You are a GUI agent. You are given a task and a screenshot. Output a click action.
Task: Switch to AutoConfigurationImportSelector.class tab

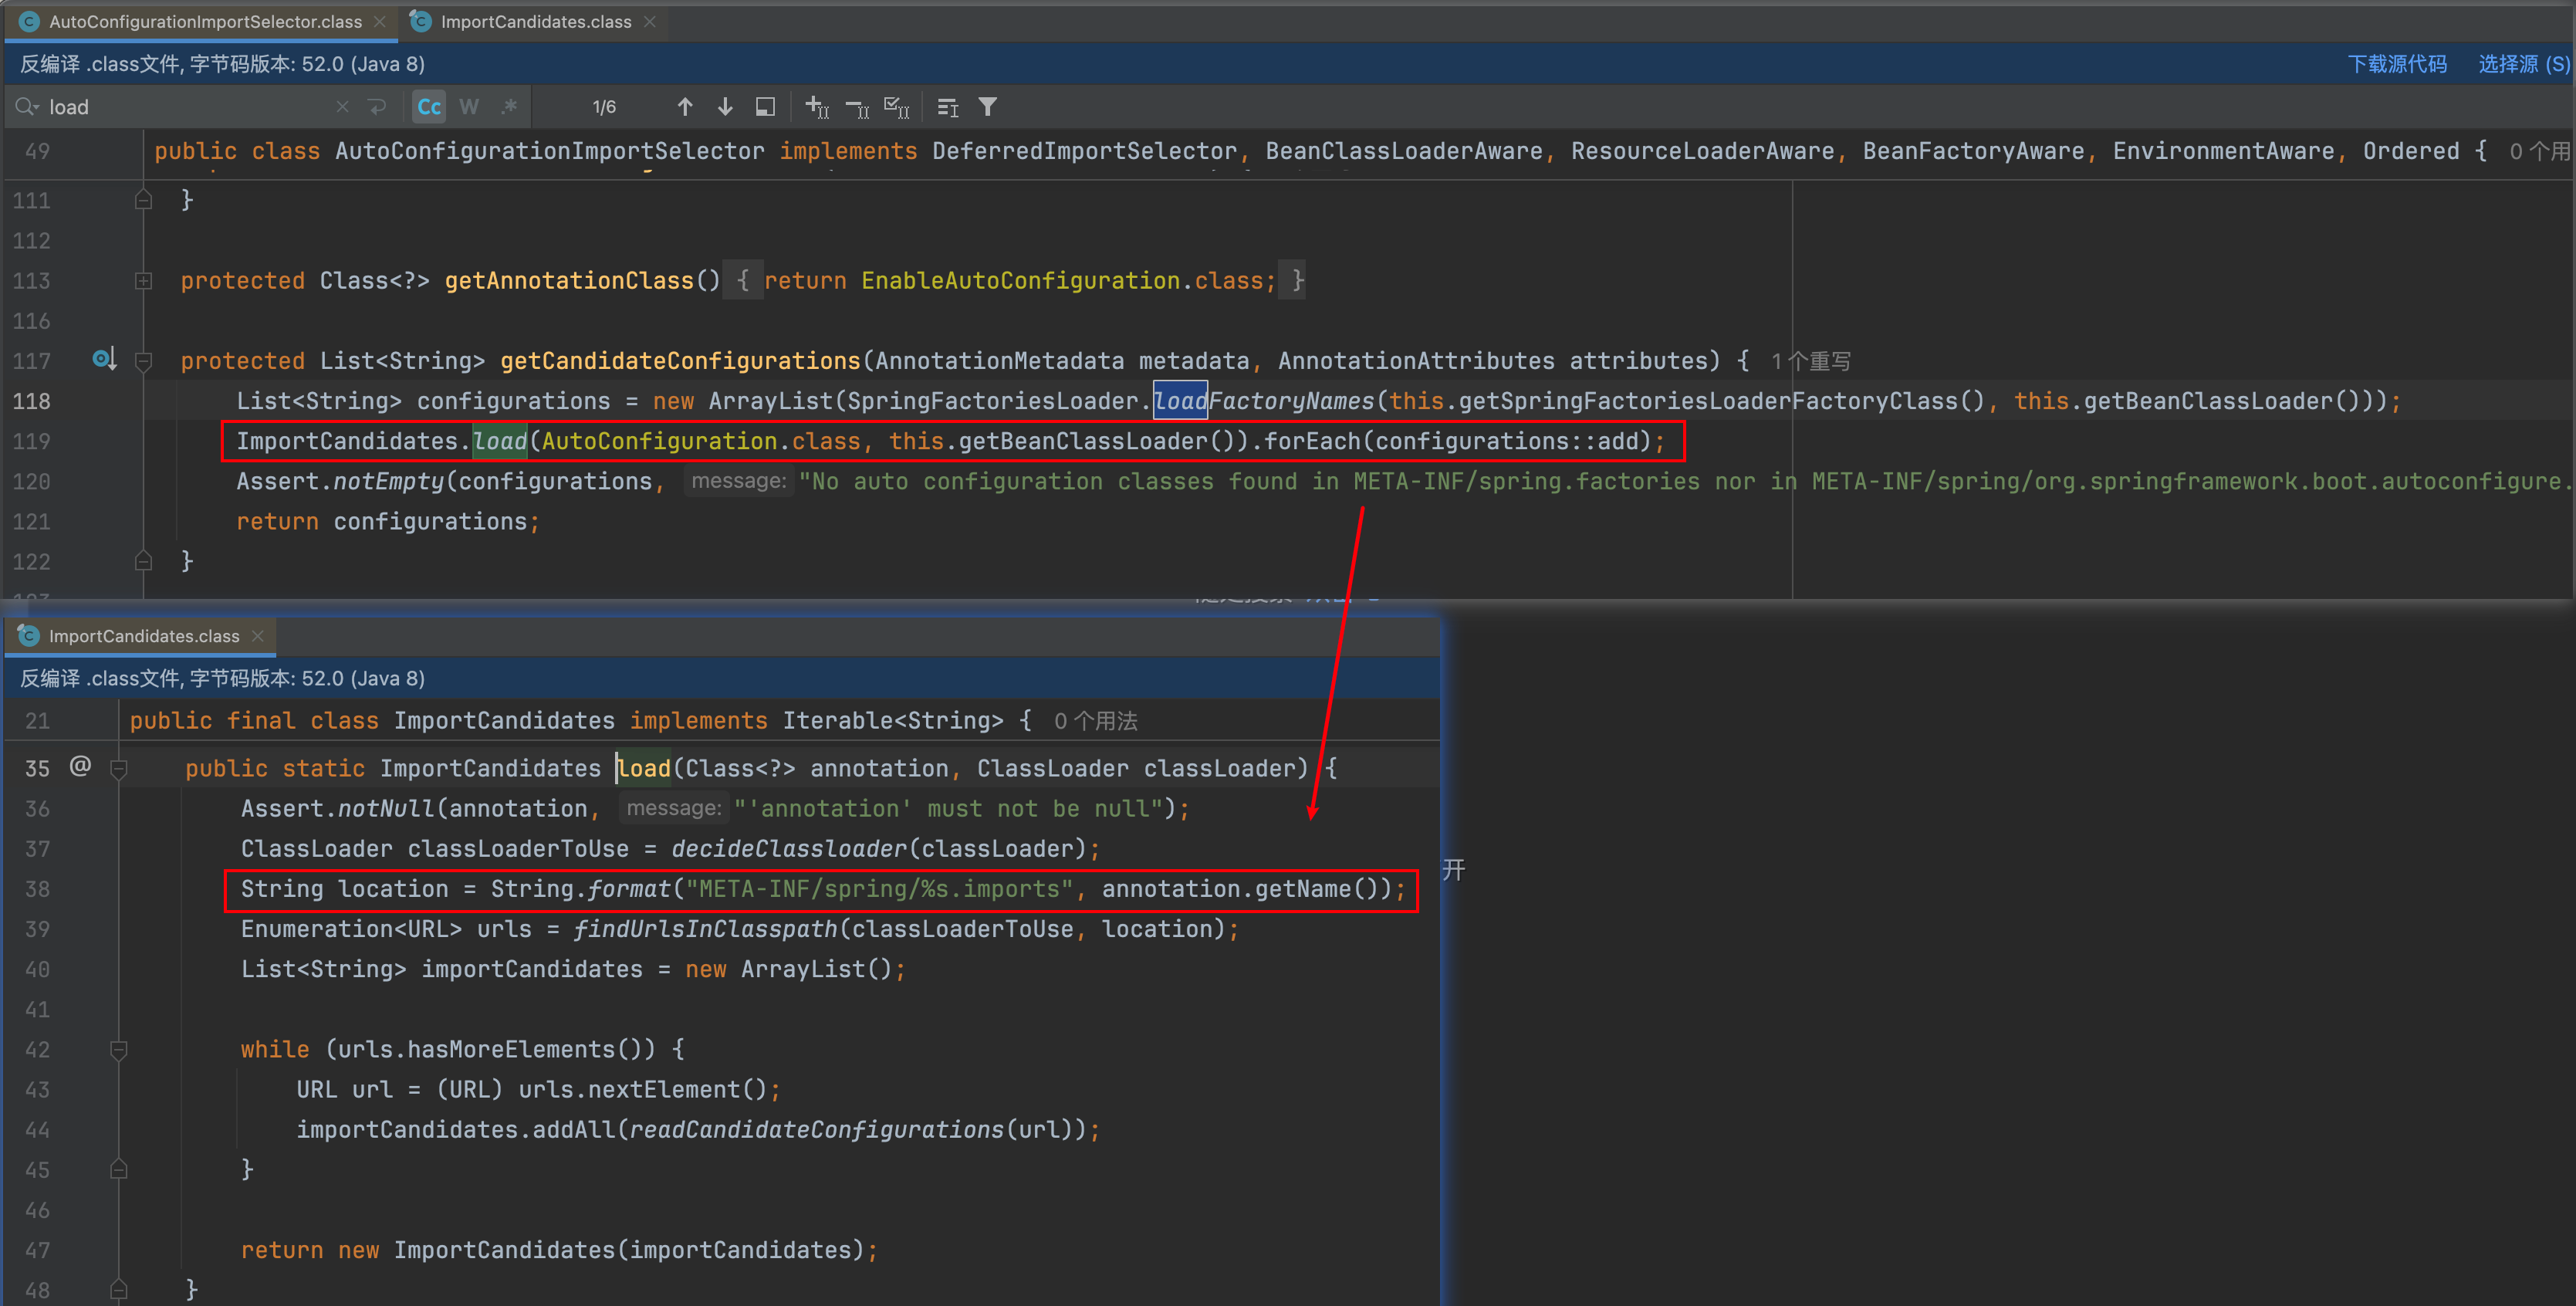coord(204,21)
